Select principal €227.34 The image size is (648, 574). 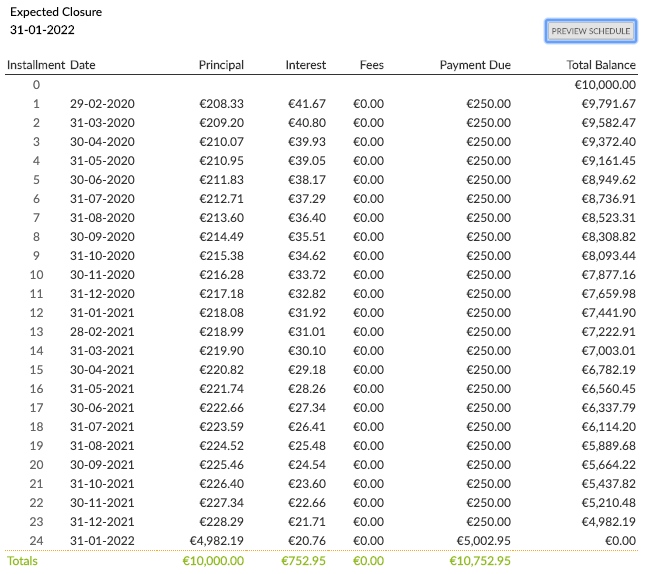[222, 503]
